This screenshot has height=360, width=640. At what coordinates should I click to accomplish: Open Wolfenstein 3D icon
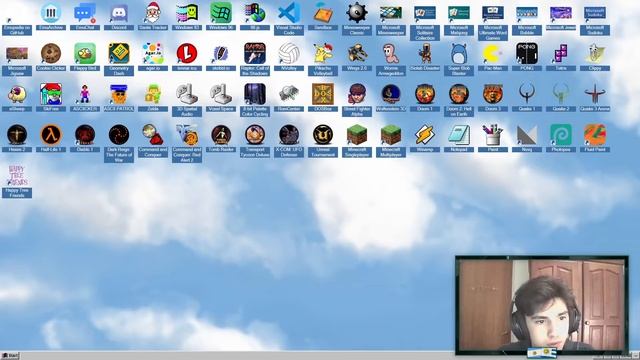click(391, 94)
